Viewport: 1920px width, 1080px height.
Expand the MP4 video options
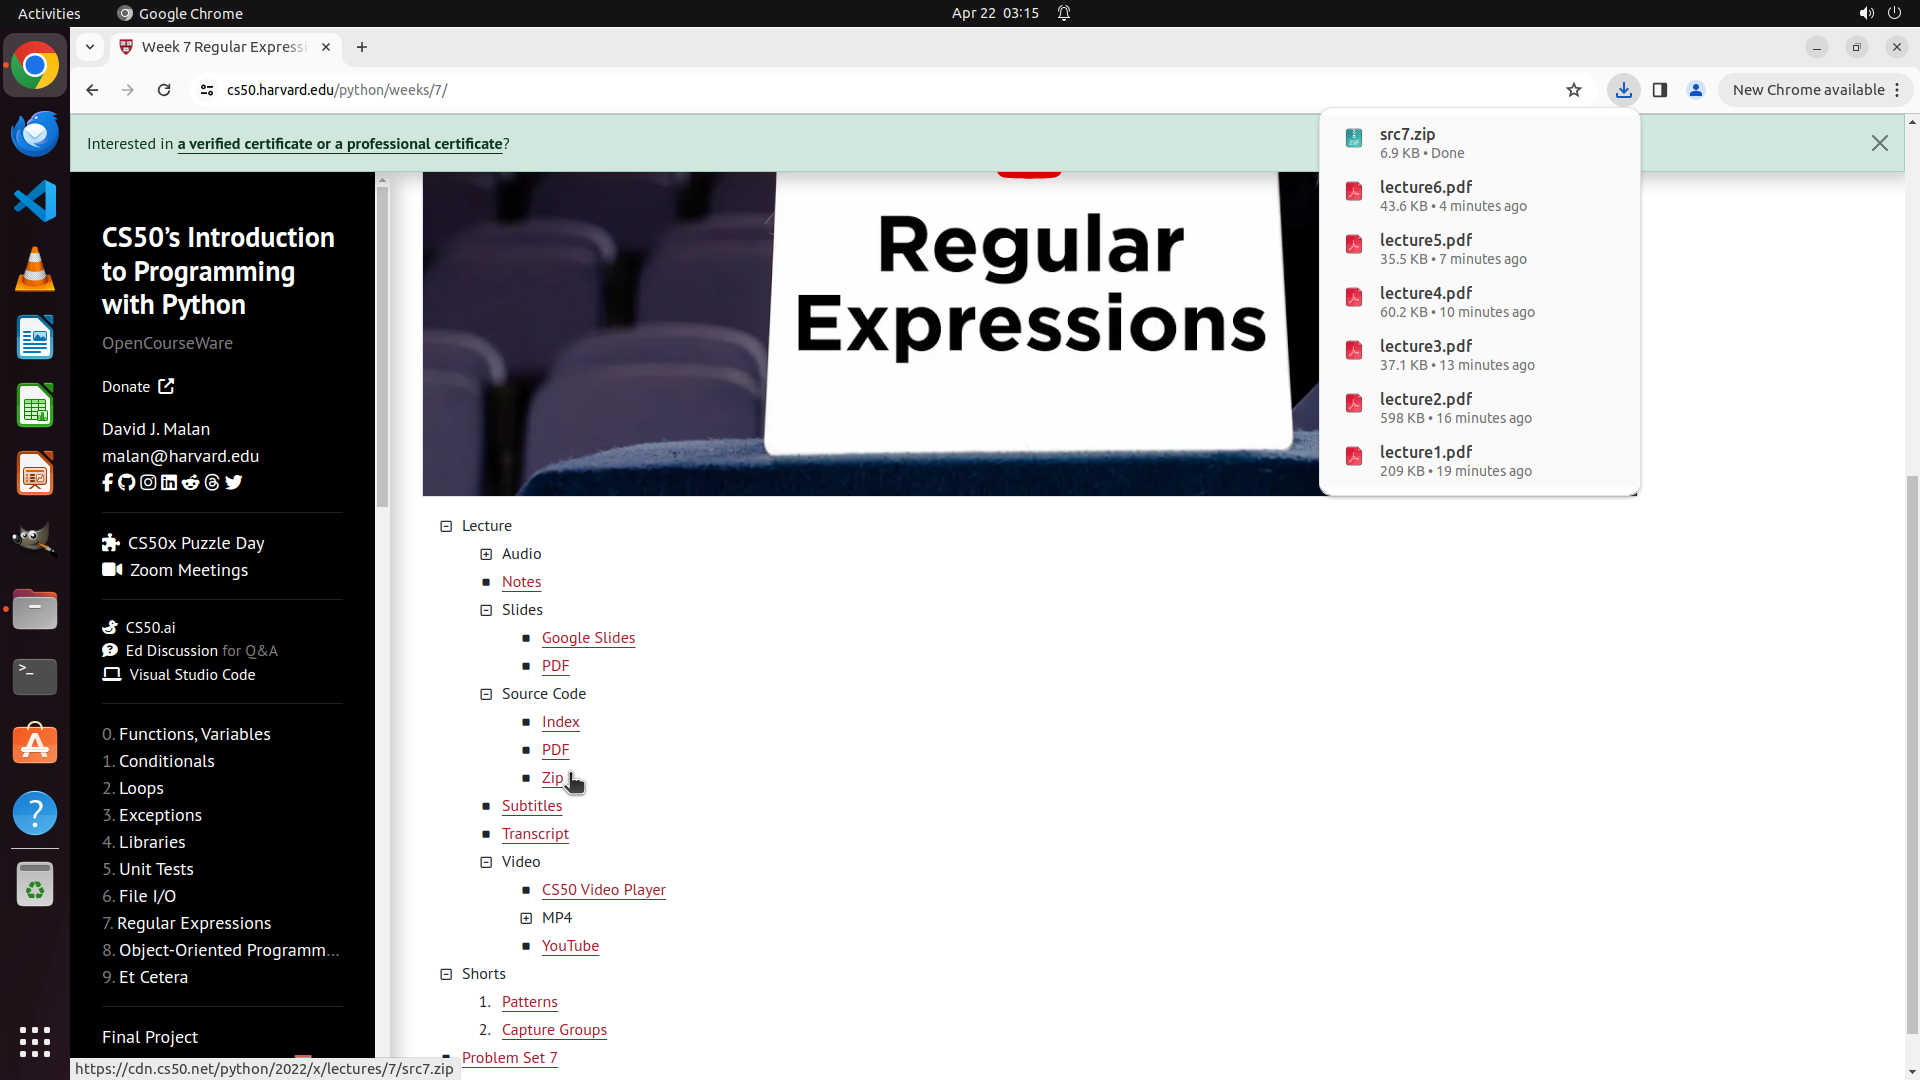pos(526,918)
